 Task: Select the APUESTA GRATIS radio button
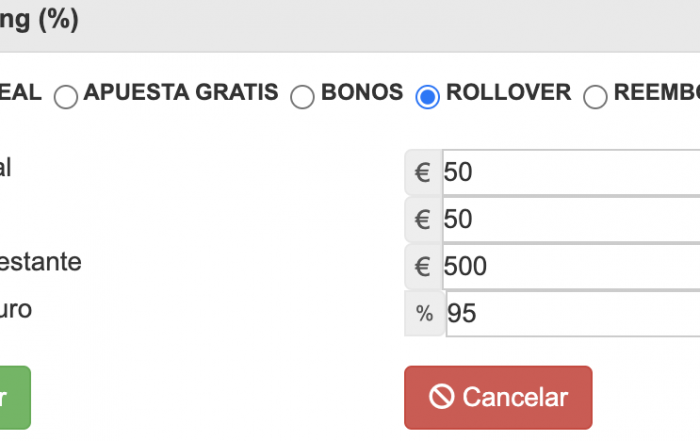click(x=66, y=96)
